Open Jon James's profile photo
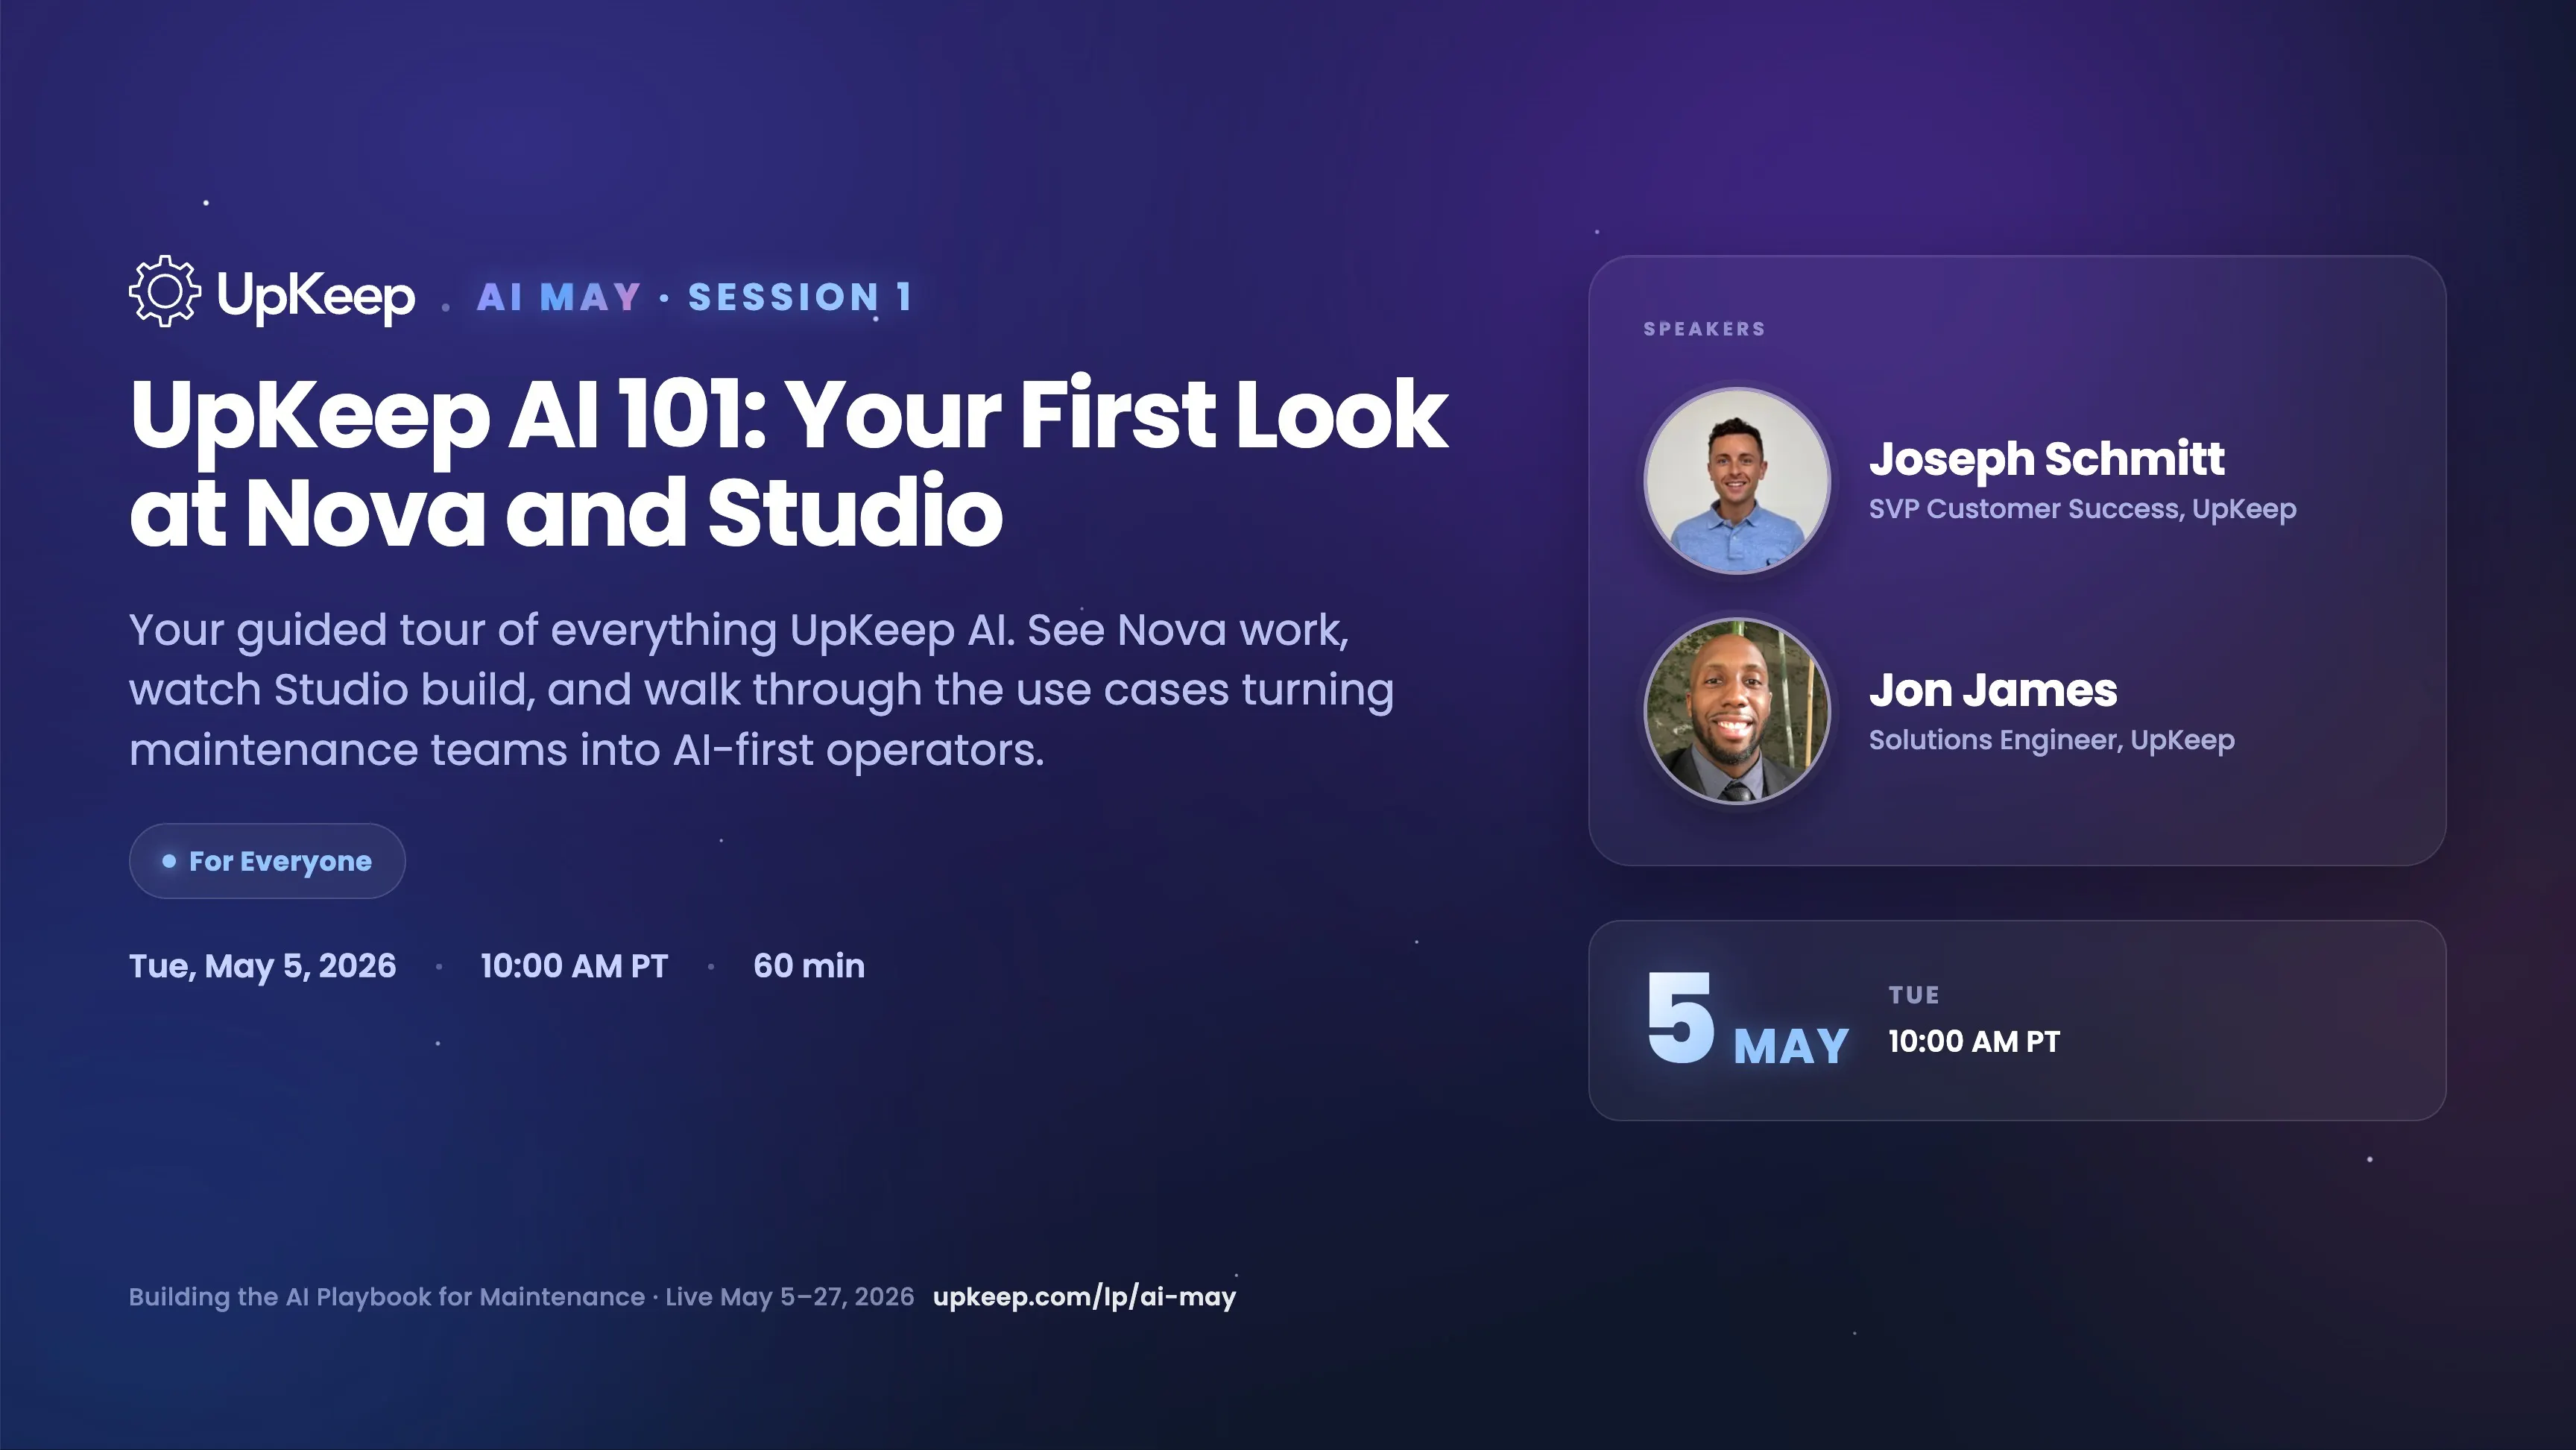This screenshot has width=2576, height=1450. 1737,711
